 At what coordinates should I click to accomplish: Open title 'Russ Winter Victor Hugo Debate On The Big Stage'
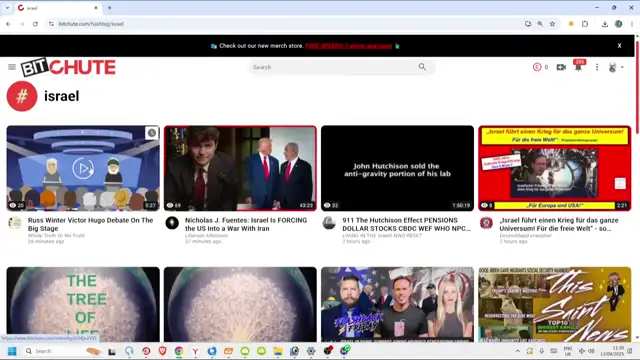click(90, 224)
